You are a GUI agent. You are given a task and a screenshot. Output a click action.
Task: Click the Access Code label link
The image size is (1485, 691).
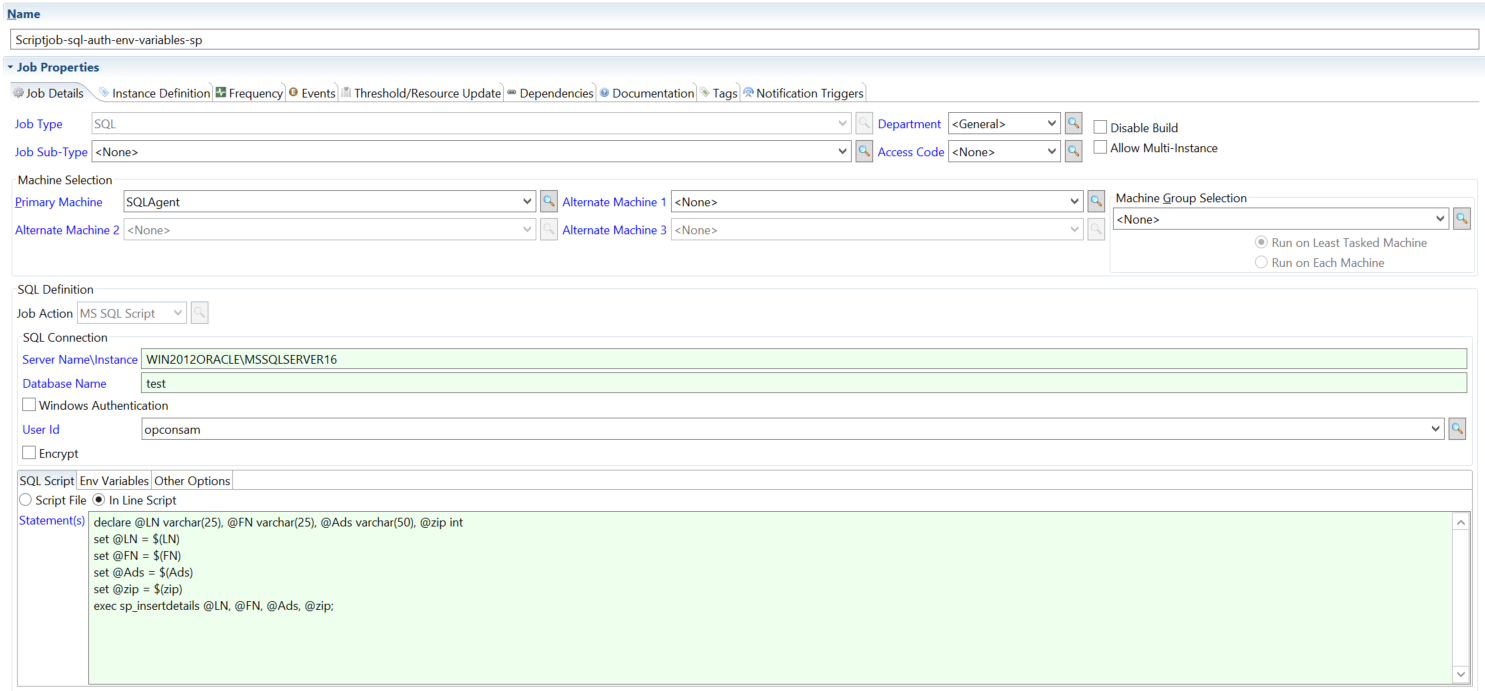[x=911, y=152]
